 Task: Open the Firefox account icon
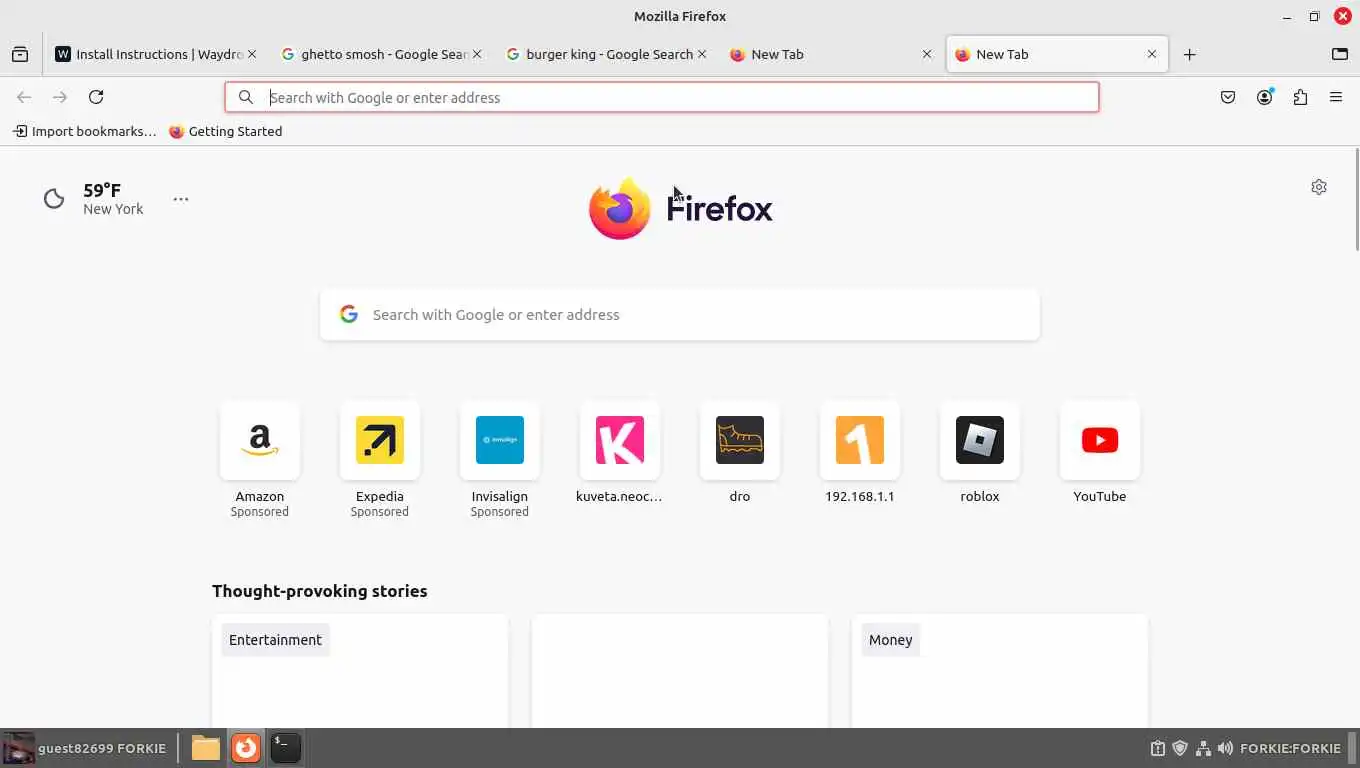coord(1265,97)
